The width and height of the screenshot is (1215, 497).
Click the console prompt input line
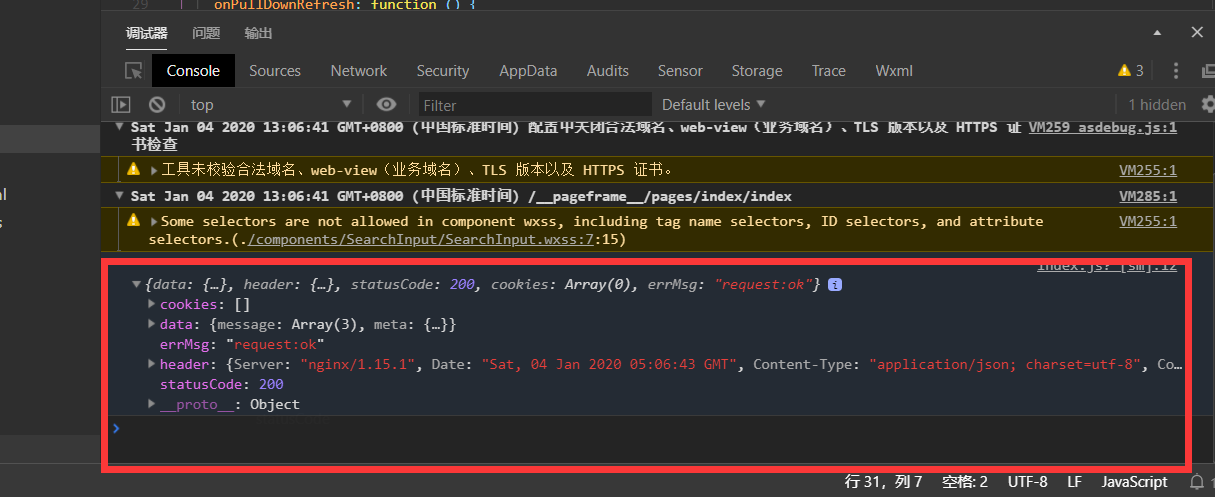[x=650, y=428]
